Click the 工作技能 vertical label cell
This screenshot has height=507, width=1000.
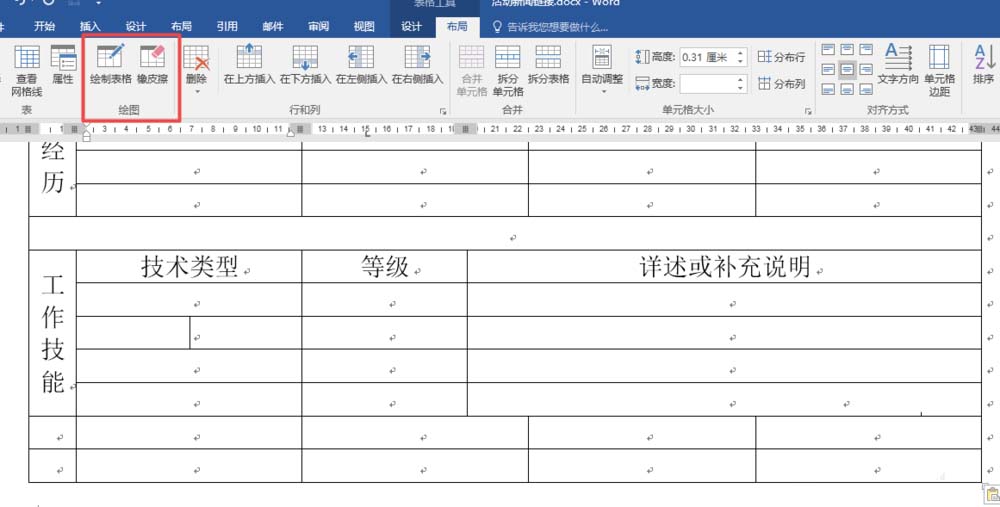[52, 333]
